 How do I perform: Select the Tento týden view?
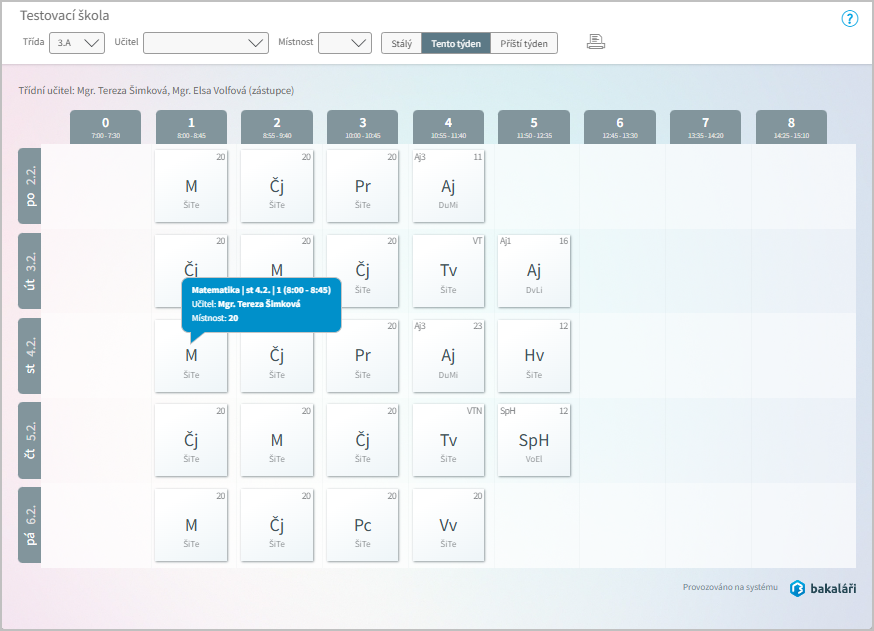pos(455,43)
